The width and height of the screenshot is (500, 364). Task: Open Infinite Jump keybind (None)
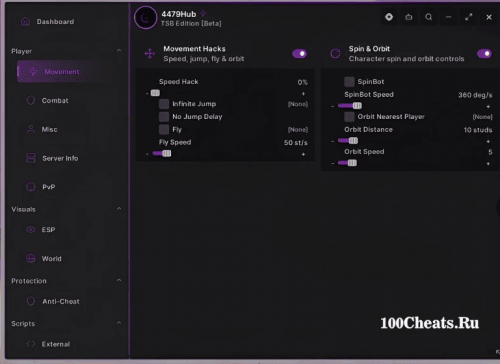coord(298,104)
